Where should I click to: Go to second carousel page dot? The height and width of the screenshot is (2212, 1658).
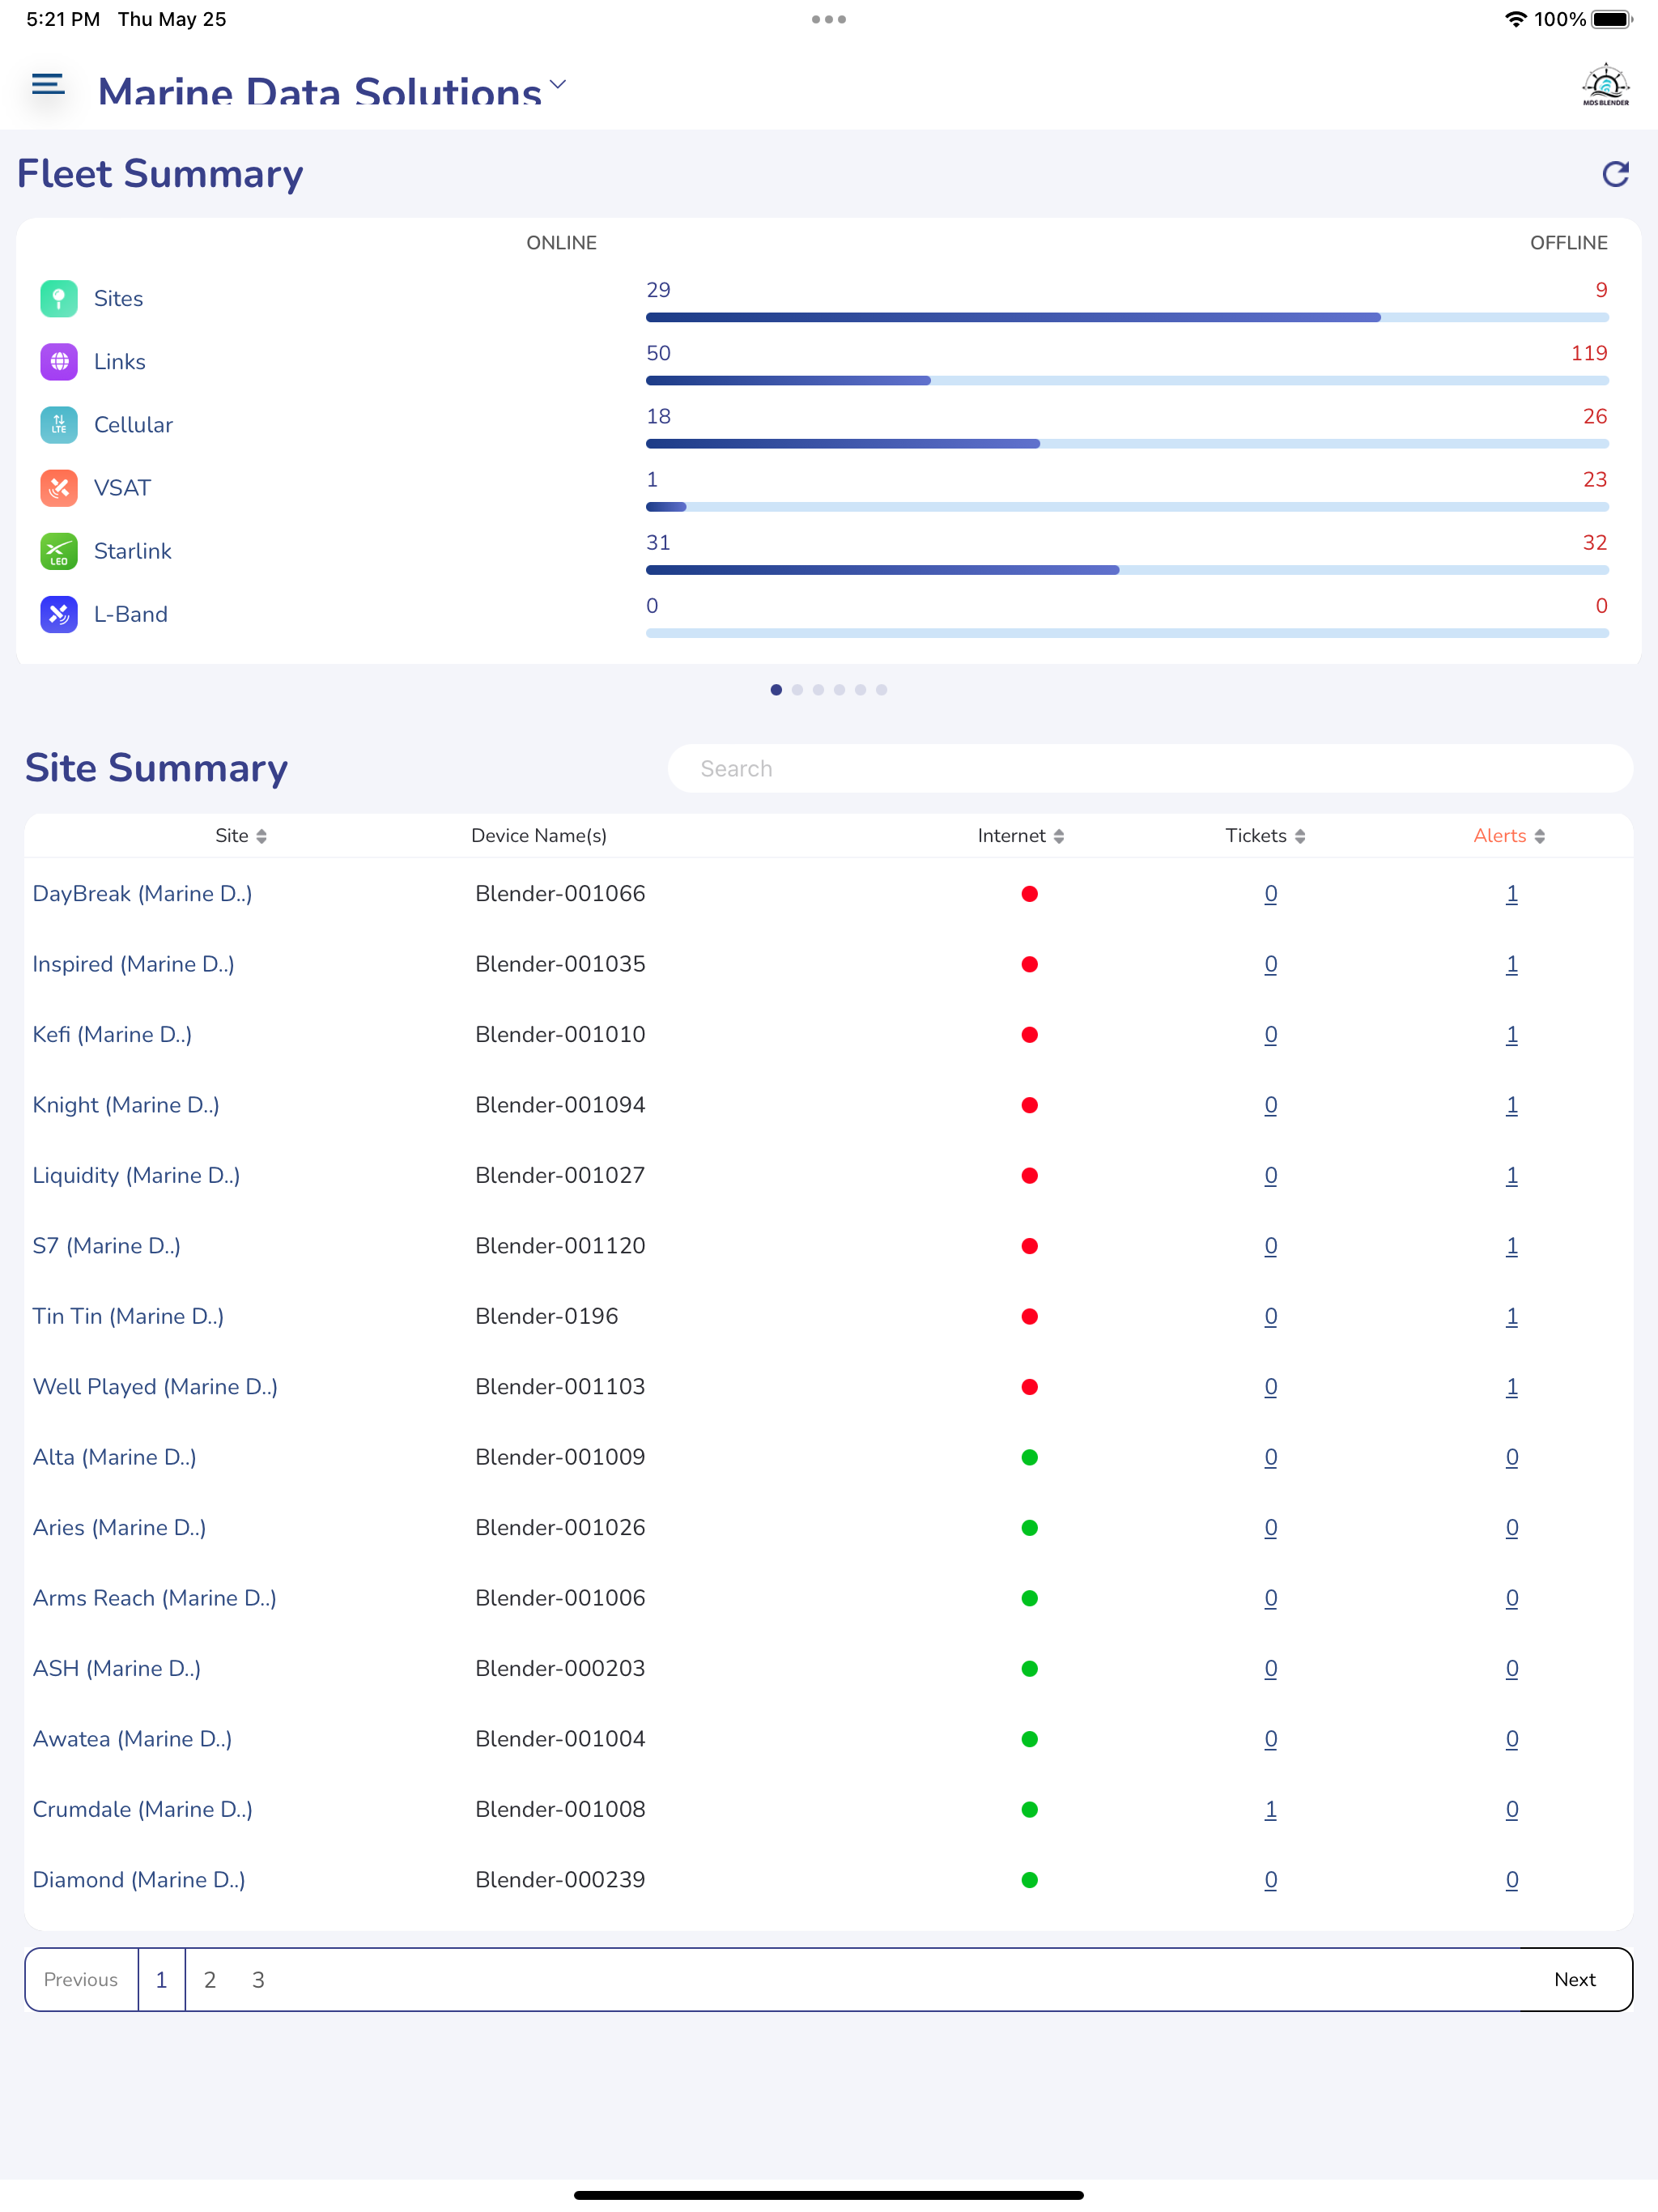pos(797,689)
